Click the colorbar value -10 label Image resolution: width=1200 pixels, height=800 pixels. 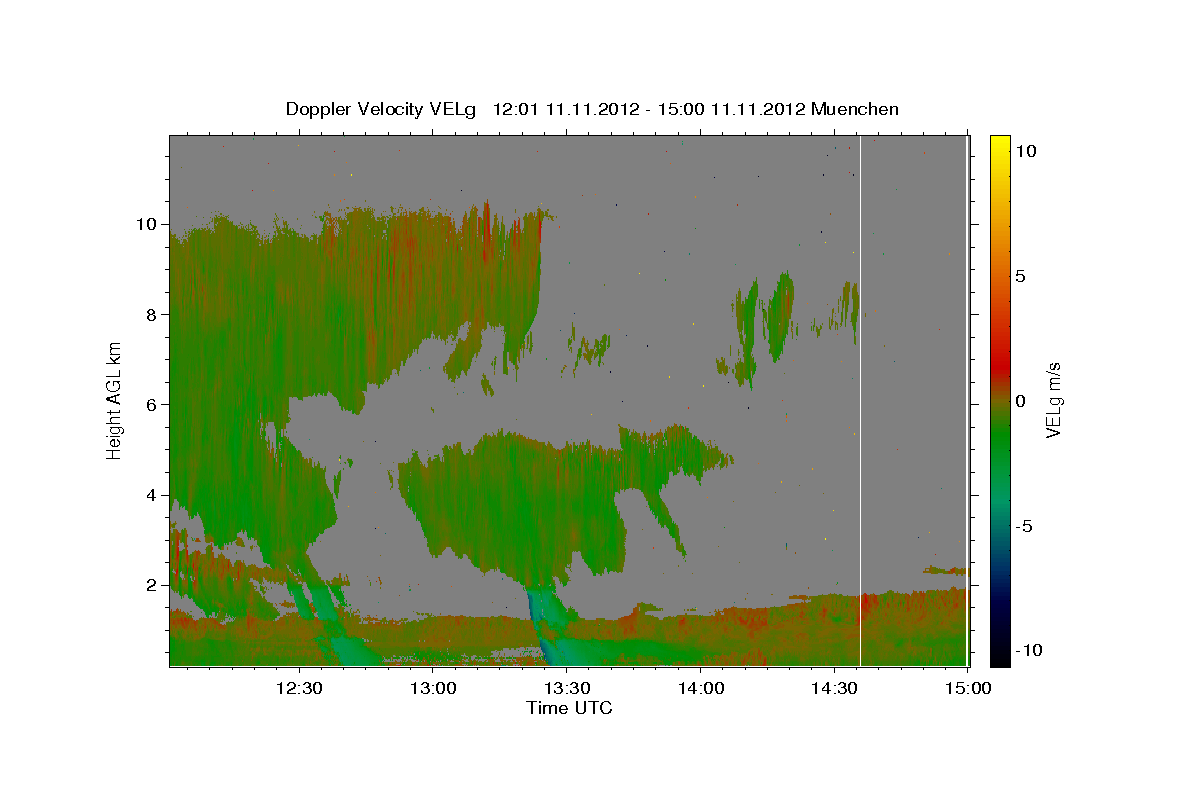point(1029,651)
